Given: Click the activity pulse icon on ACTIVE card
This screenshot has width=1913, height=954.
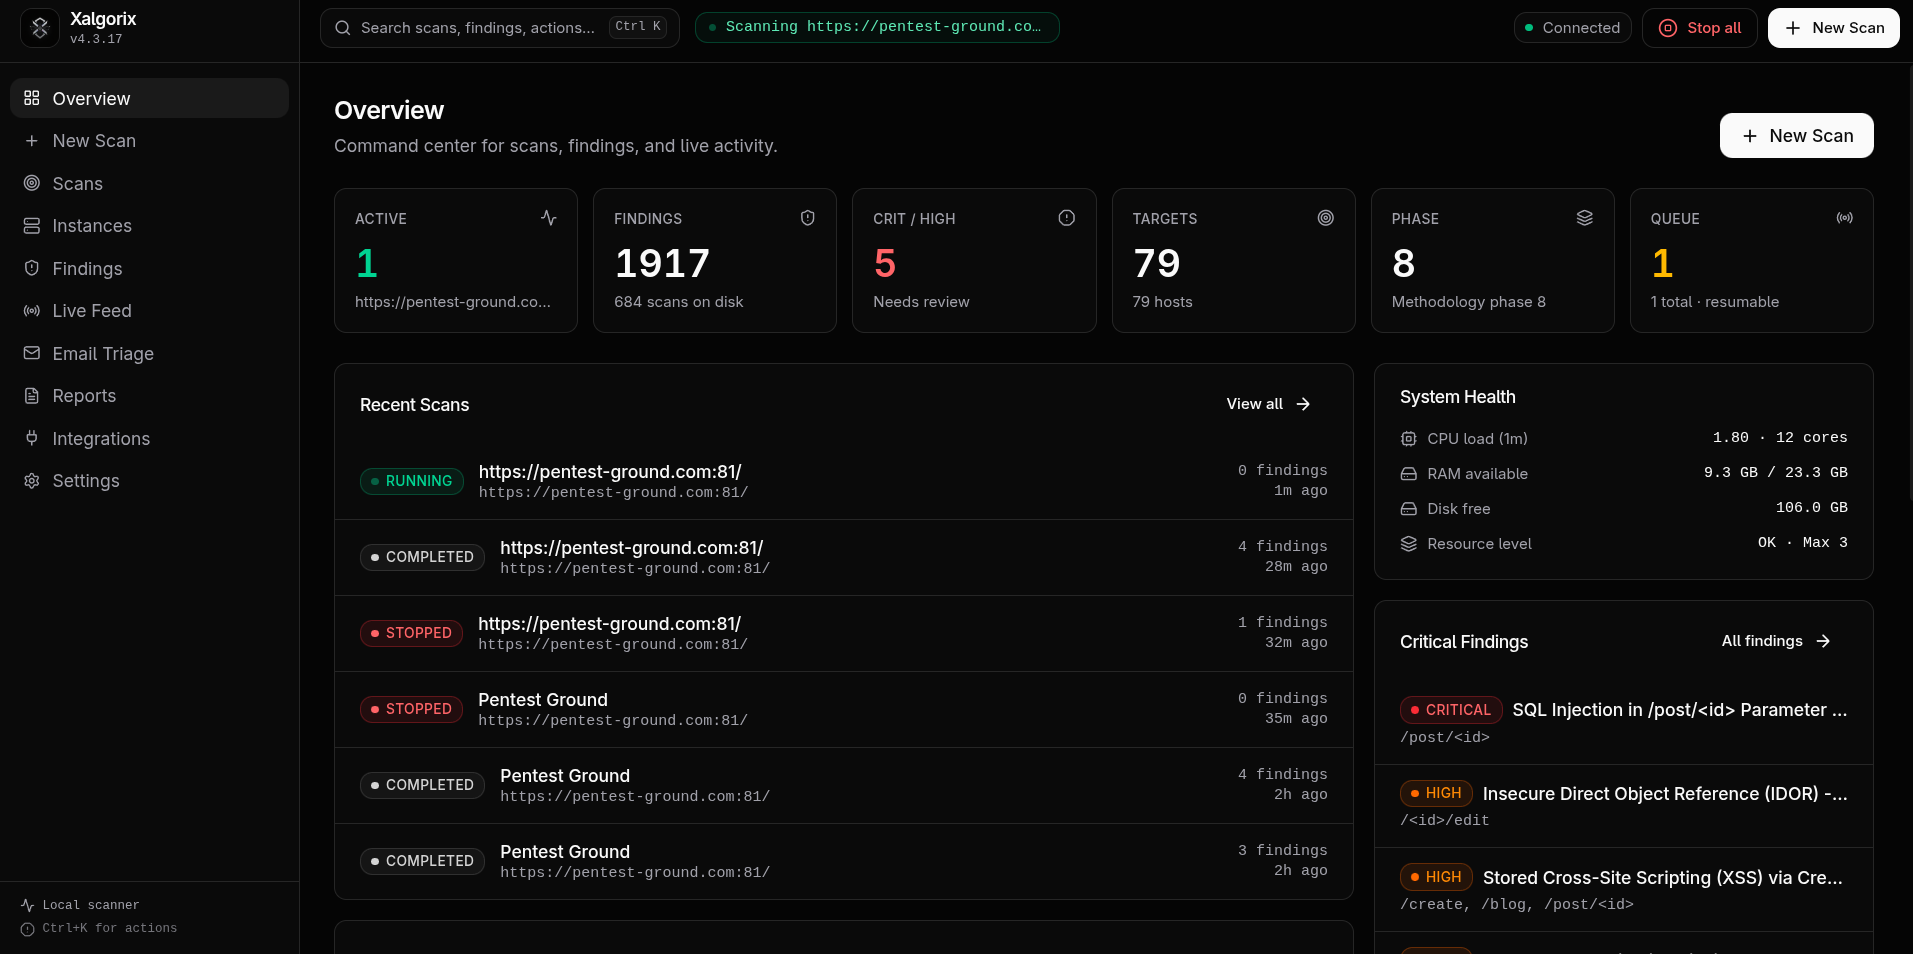Looking at the screenshot, I should (x=549, y=217).
